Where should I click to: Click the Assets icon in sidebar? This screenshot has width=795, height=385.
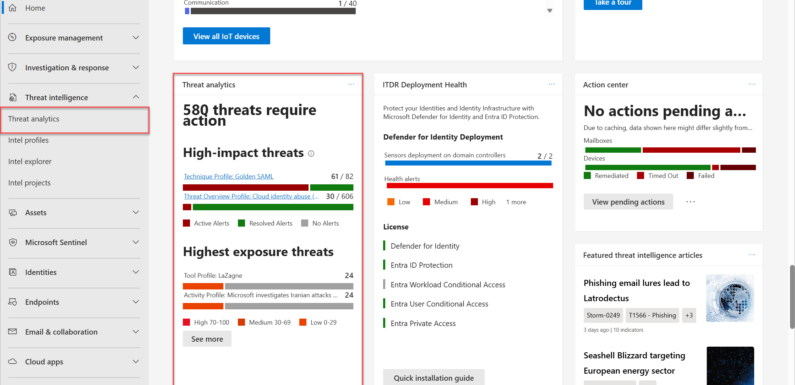[13, 213]
